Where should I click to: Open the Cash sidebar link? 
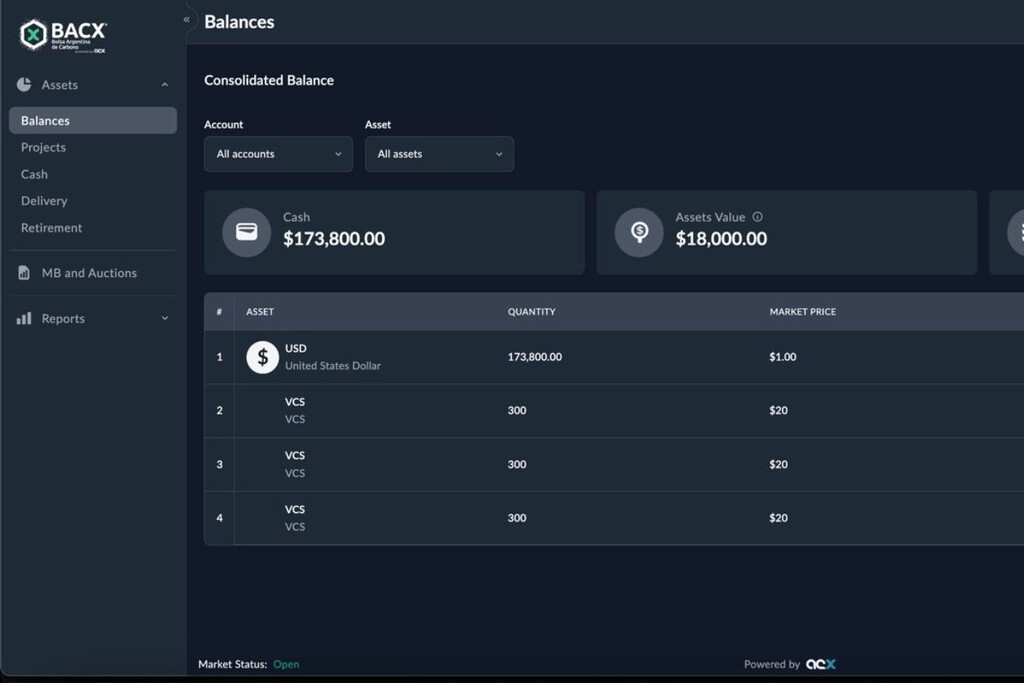(34, 174)
